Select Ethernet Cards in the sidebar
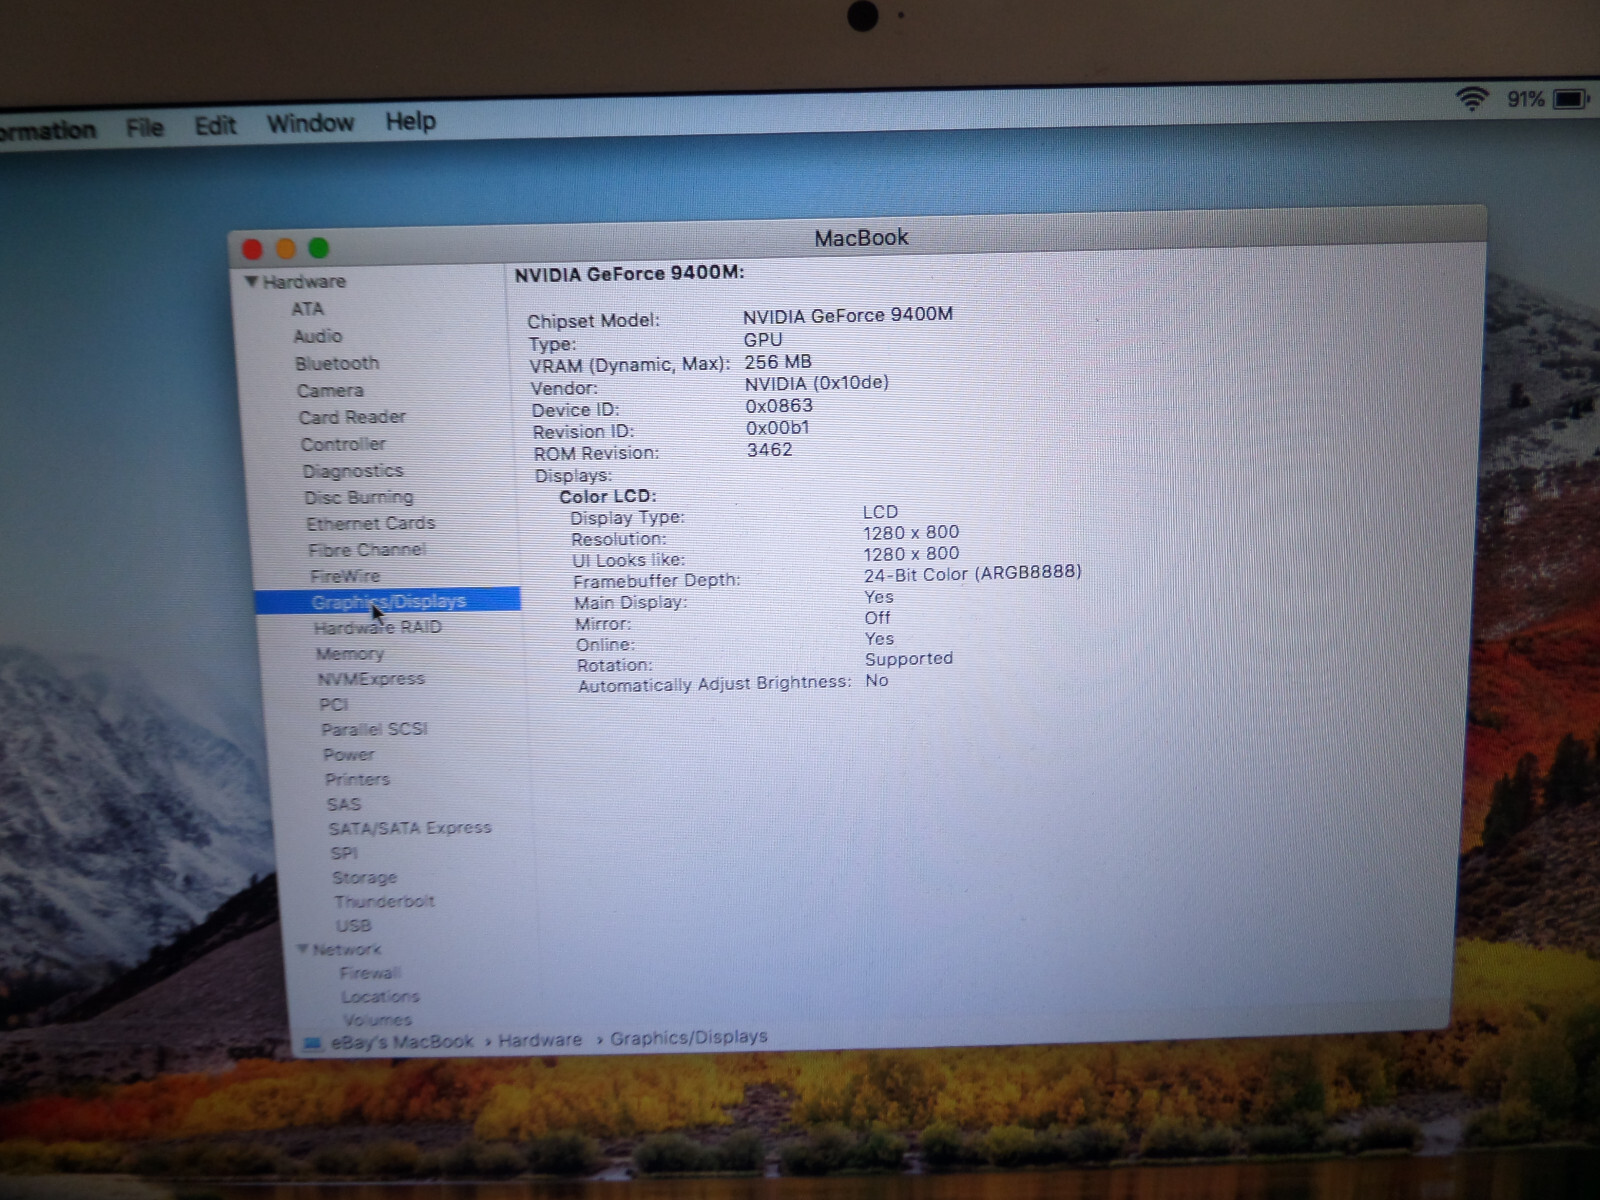1600x1200 pixels. pyautogui.click(x=371, y=523)
